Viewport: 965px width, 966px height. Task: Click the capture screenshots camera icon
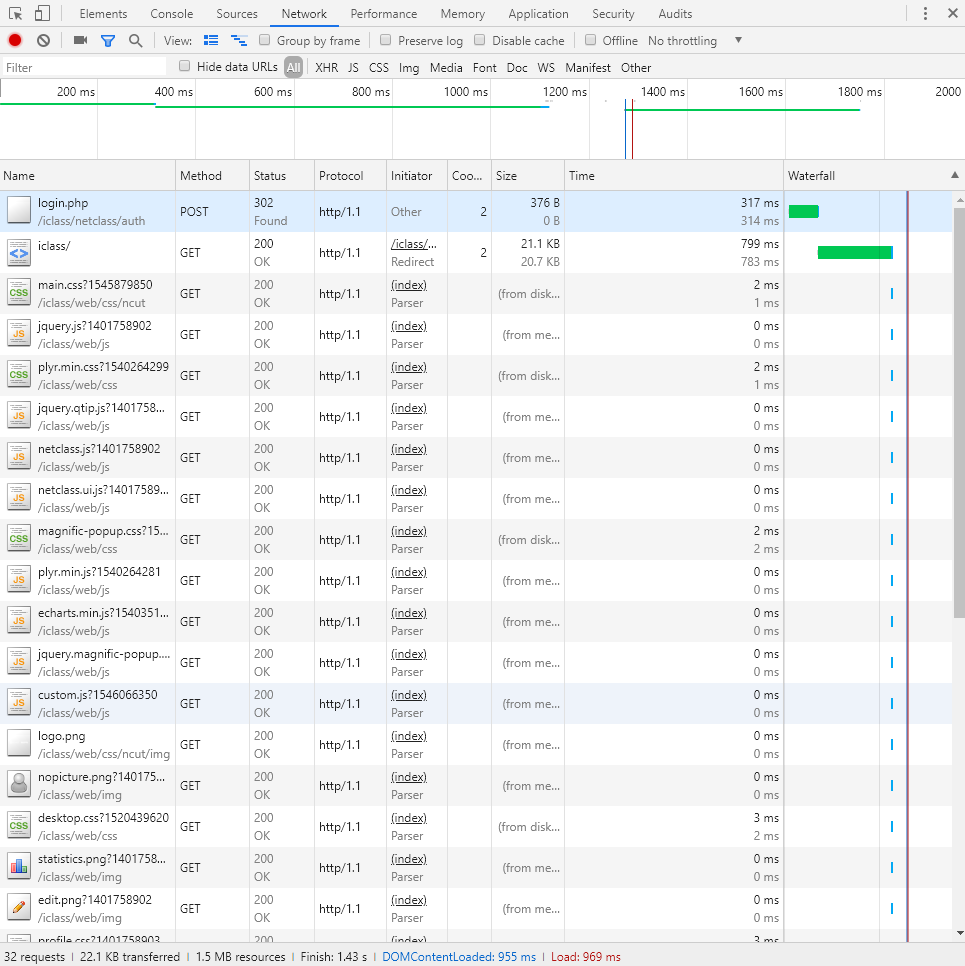tap(80, 41)
